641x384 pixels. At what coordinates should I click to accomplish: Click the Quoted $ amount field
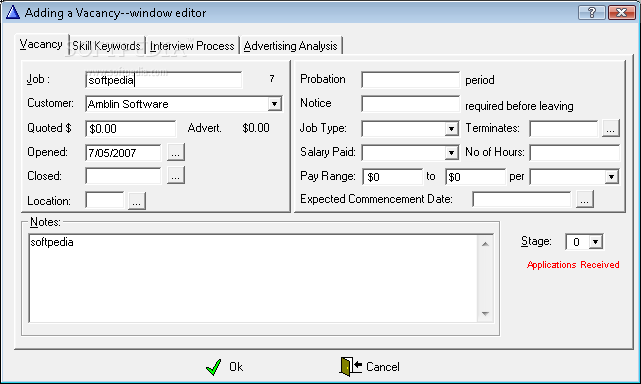[131, 128]
